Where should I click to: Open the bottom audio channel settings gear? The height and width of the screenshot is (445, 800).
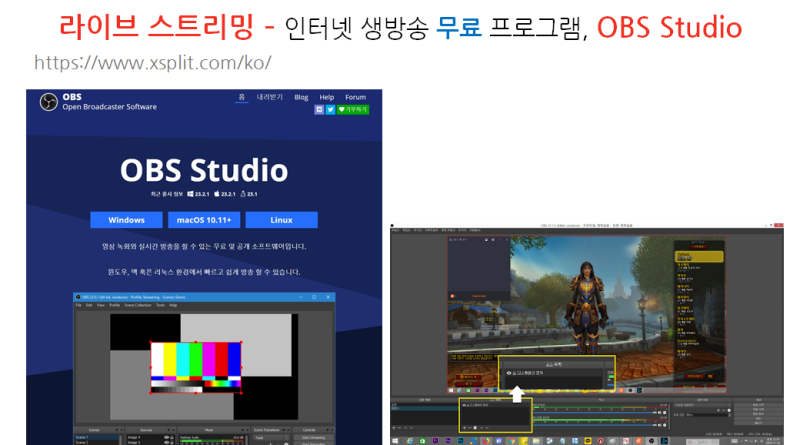coord(665,425)
